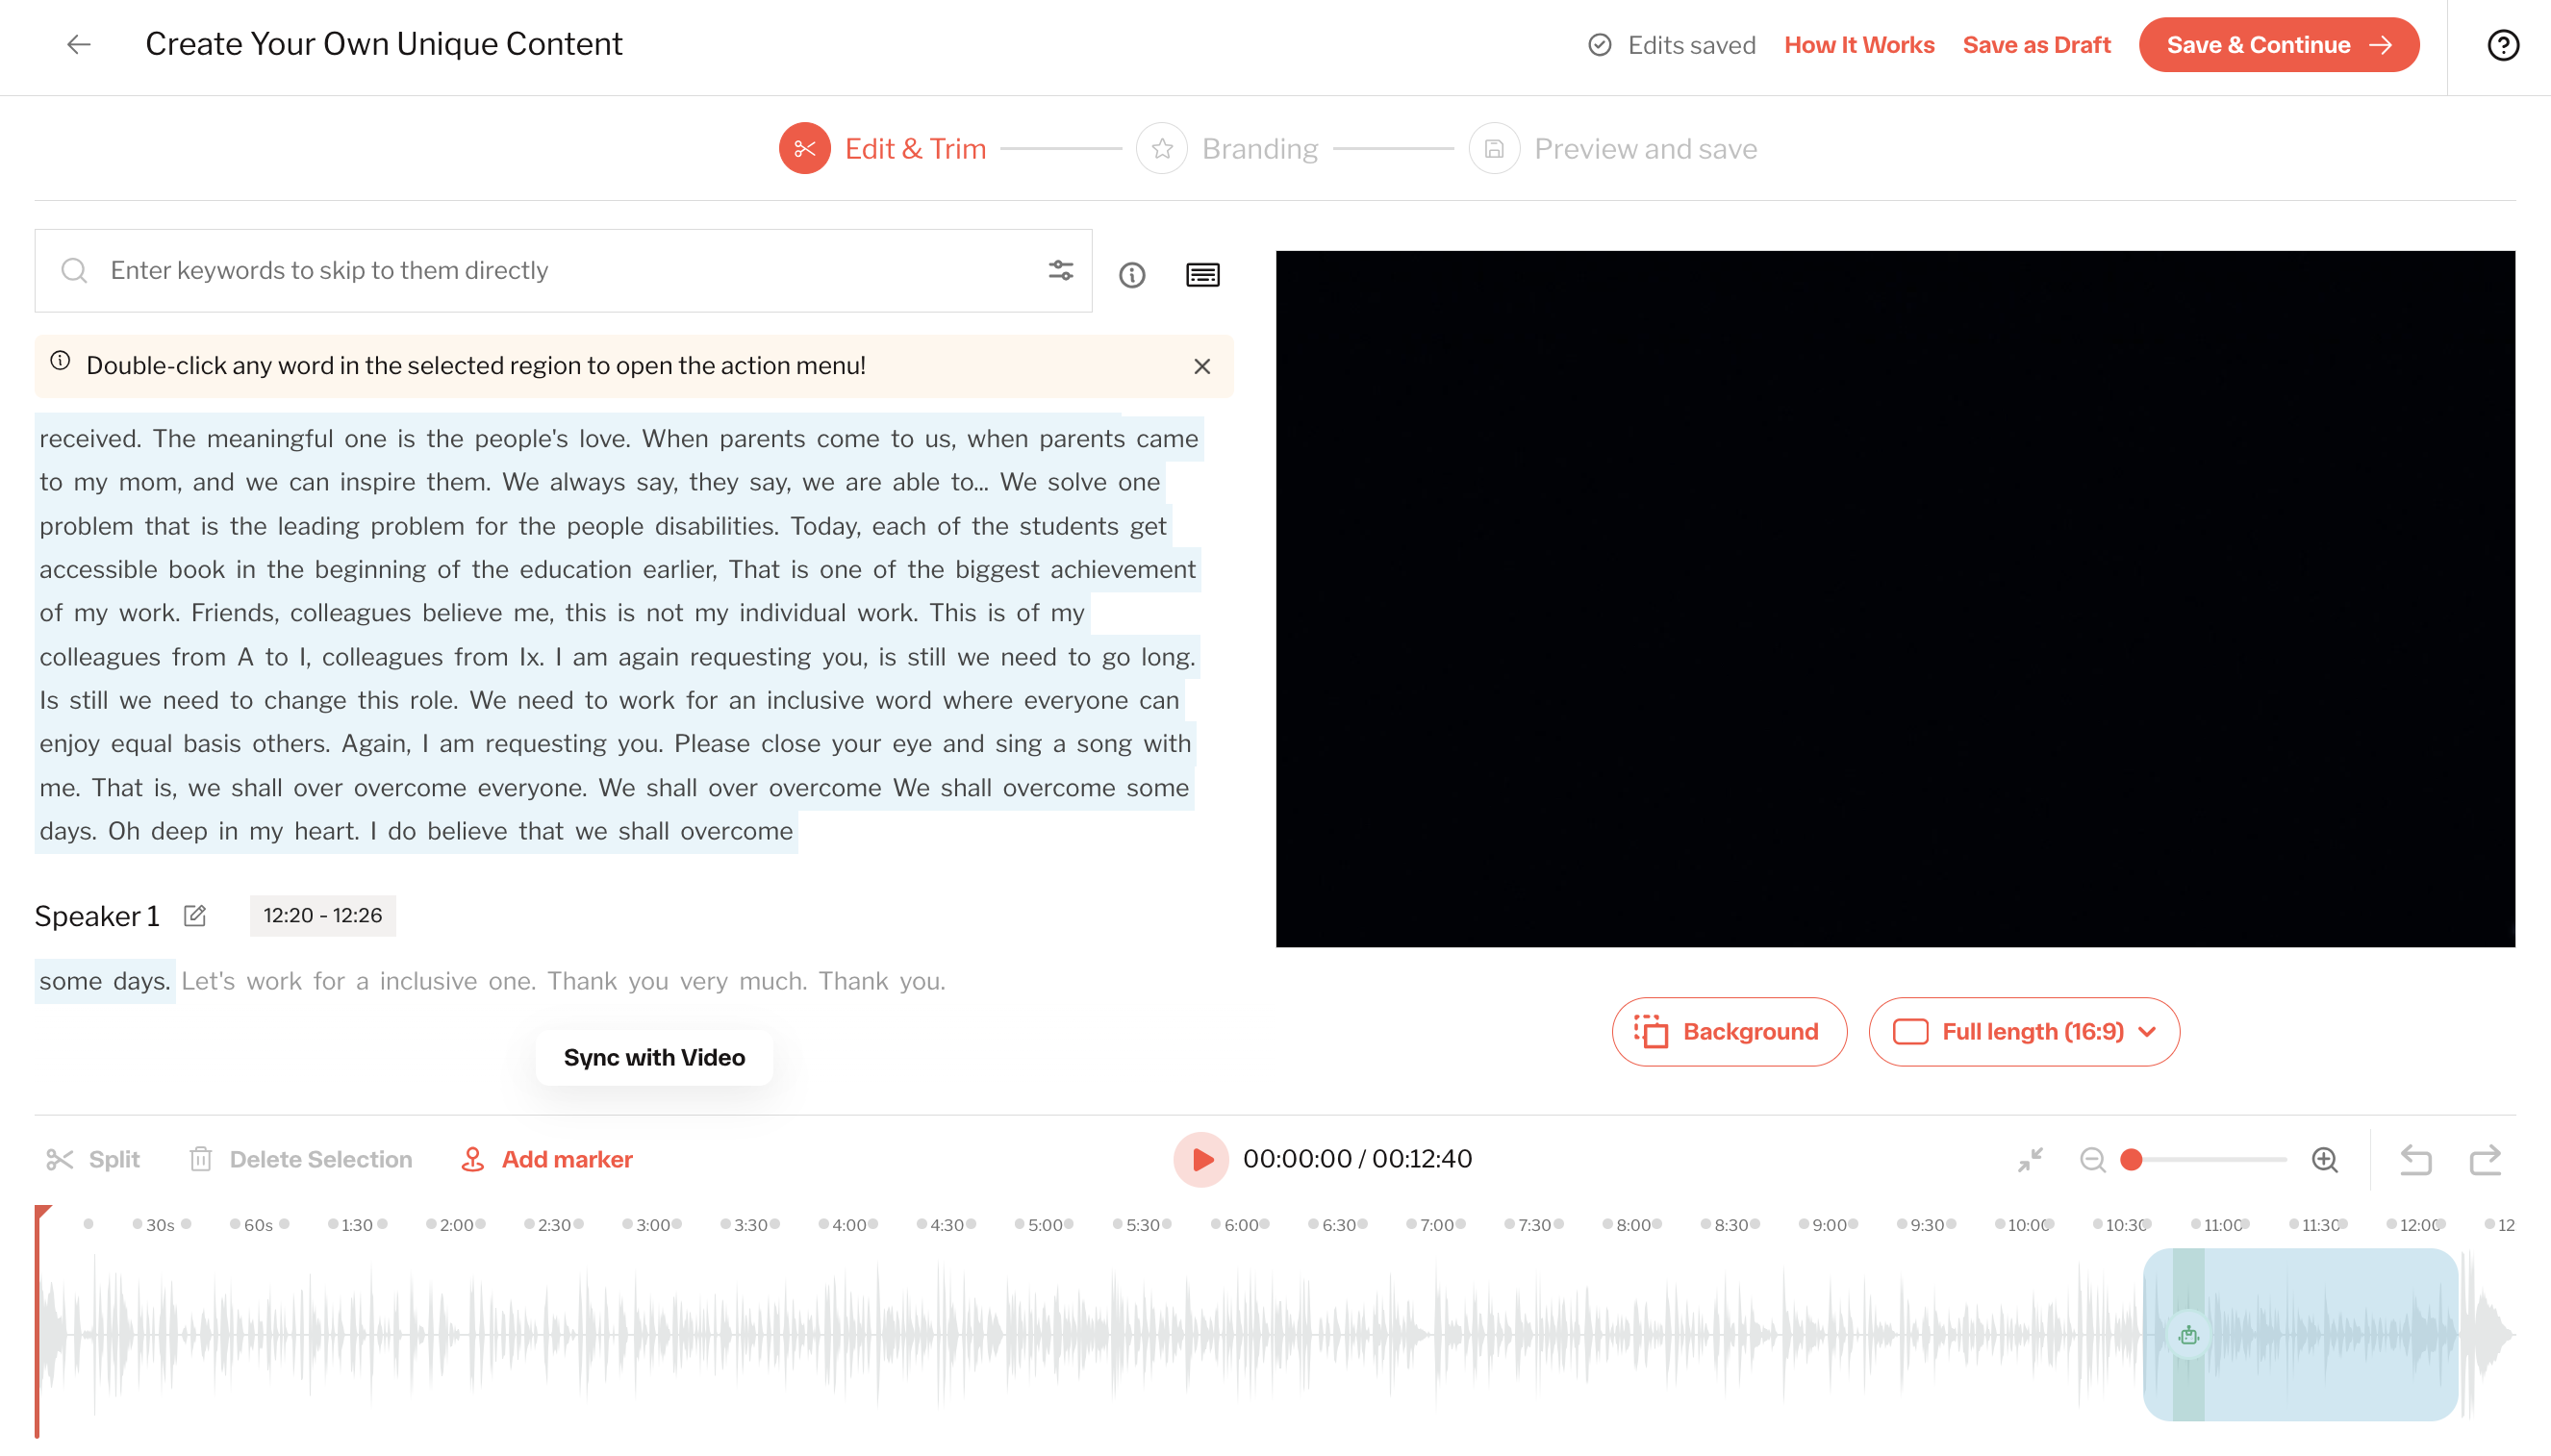This screenshot has width=2551, height=1456.
Task: Click Sync with Video button
Action: pyautogui.click(x=654, y=1057)
